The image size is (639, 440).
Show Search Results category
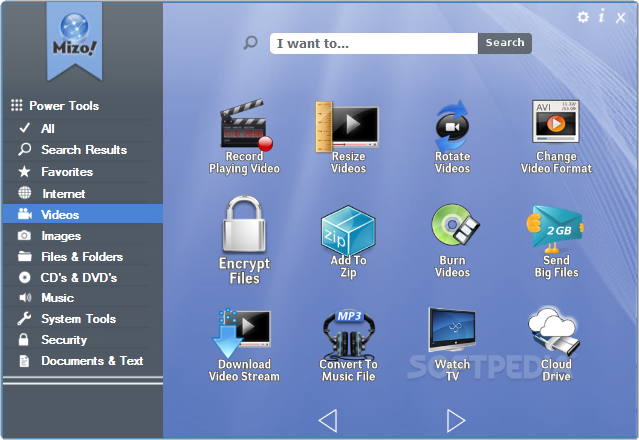[83, 150]
